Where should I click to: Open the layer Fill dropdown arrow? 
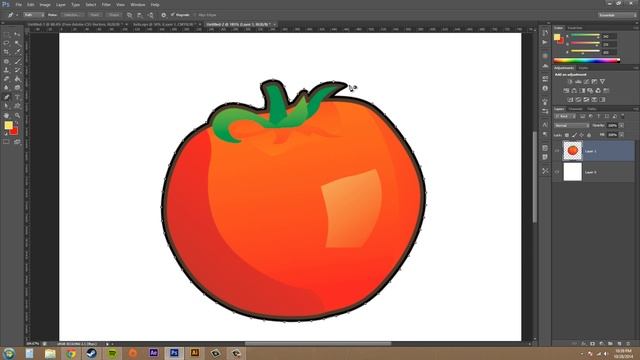[622, 135]
